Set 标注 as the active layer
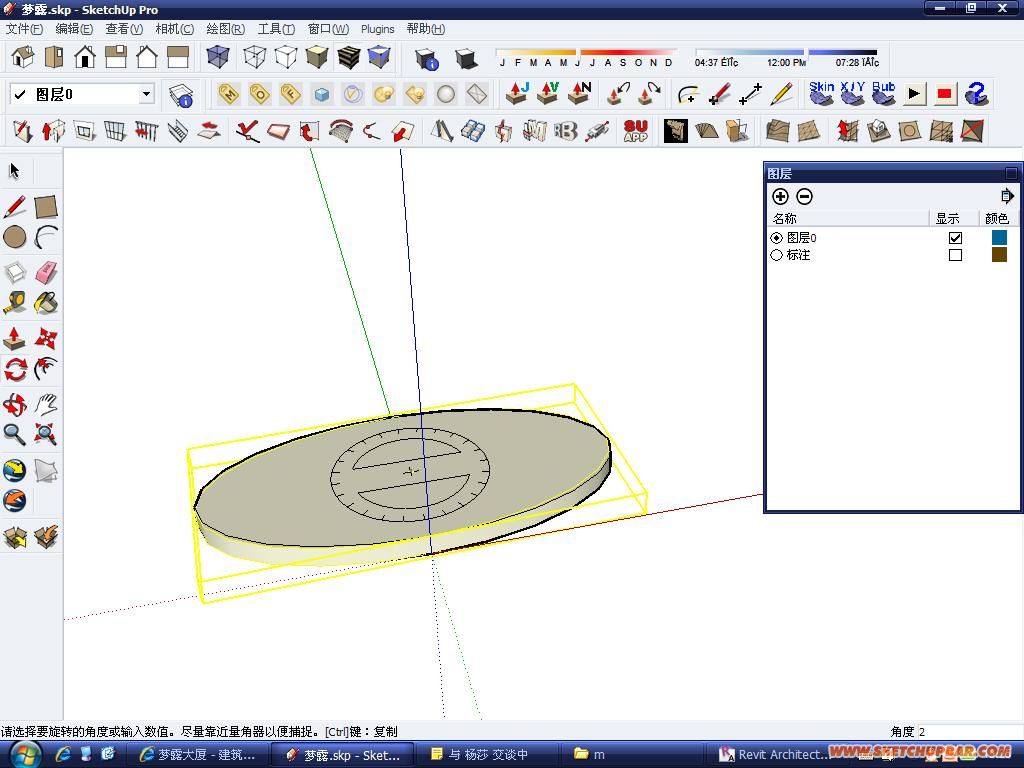This screenshot has width=1024, height=768. pos(776,255)
